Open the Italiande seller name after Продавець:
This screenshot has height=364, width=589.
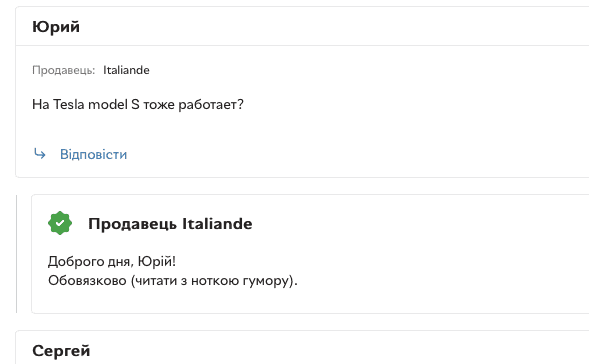[126, 70]
